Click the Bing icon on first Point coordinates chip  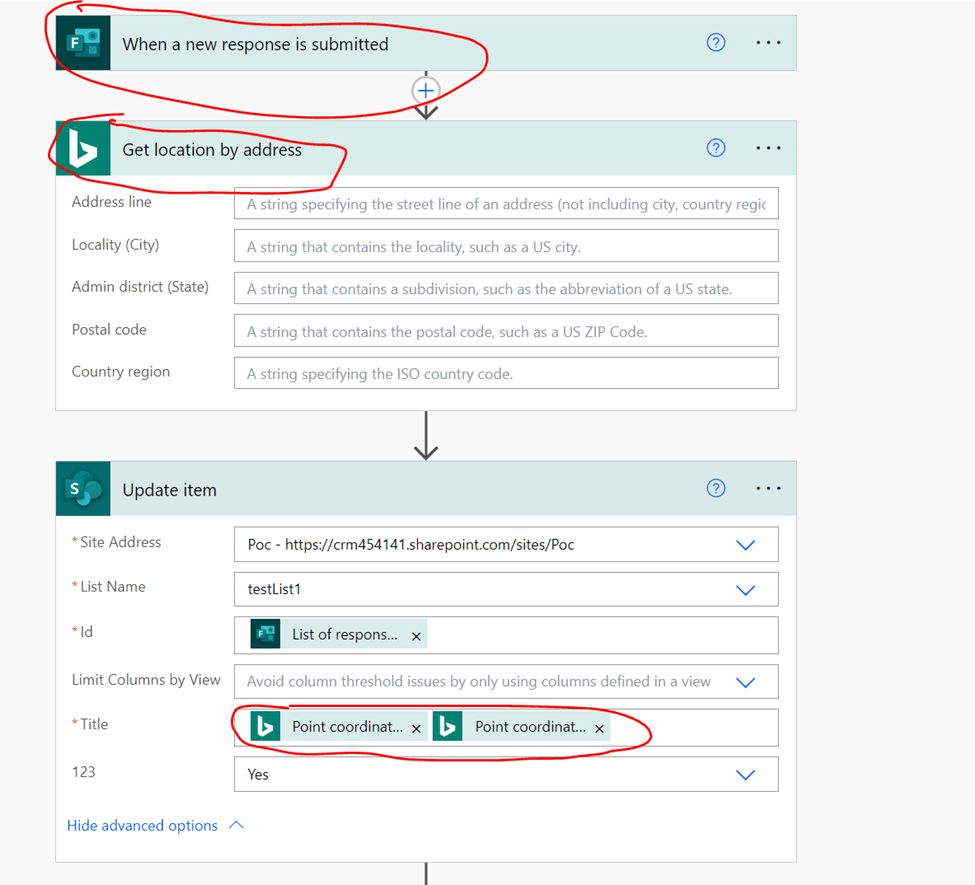coord(264,727)
